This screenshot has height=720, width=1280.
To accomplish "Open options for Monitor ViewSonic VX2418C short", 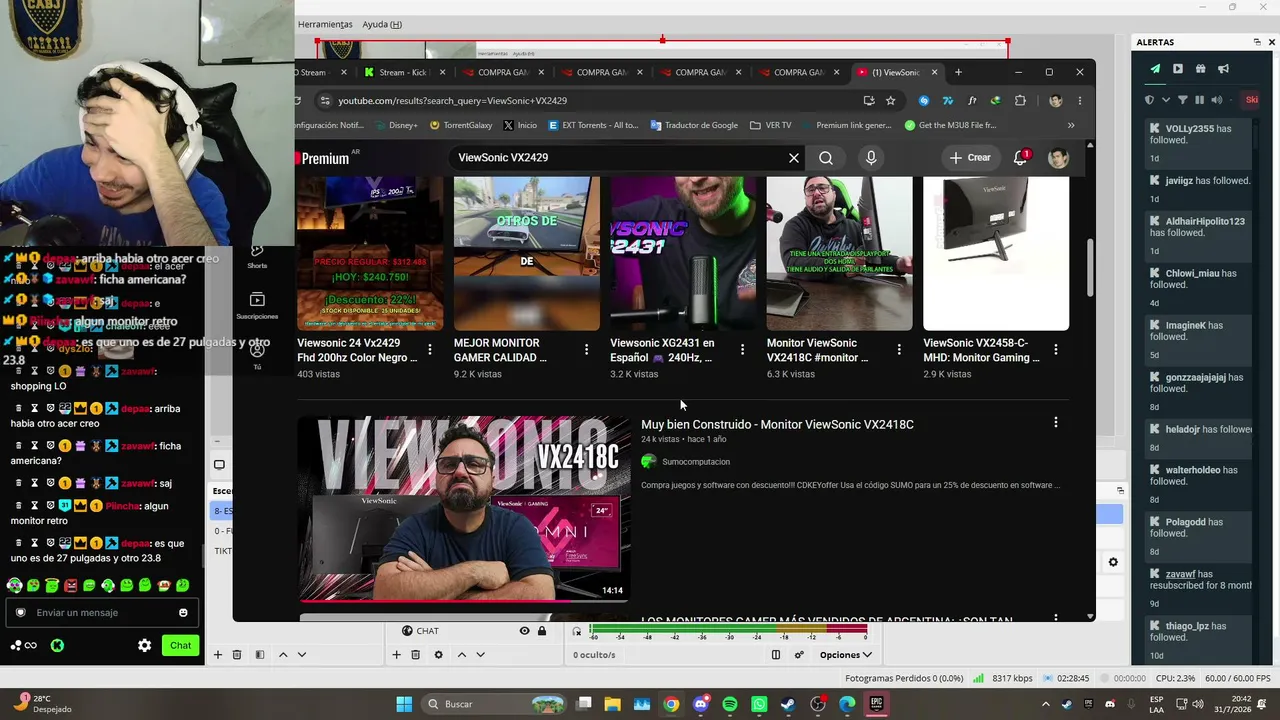I will tap(899, 349).
